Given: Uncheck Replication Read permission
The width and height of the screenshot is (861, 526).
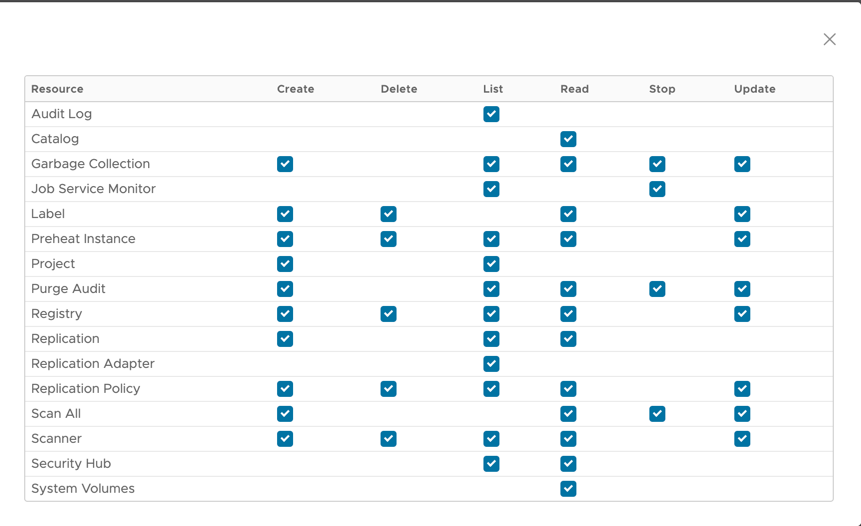Looking at the screenshot, I should [568, 339].
